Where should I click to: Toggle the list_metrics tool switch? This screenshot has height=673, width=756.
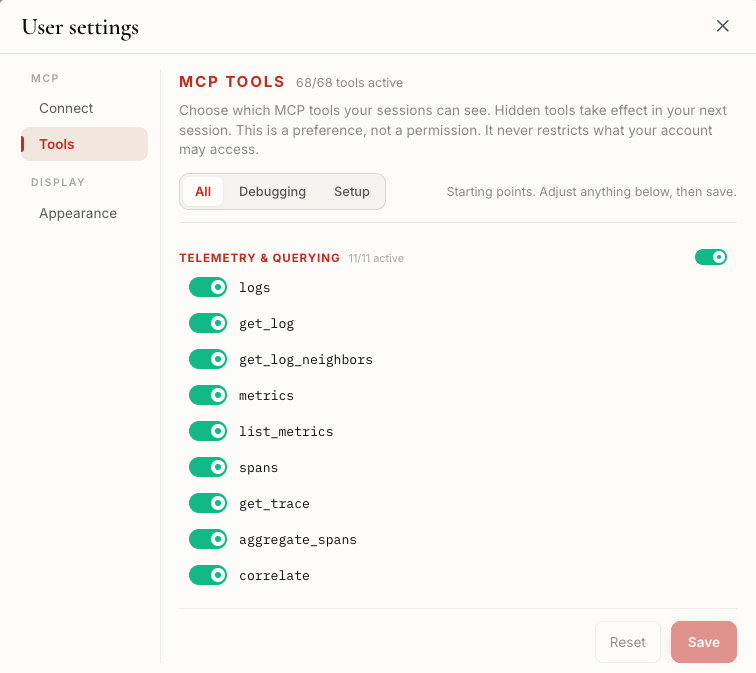click(208, 431)
